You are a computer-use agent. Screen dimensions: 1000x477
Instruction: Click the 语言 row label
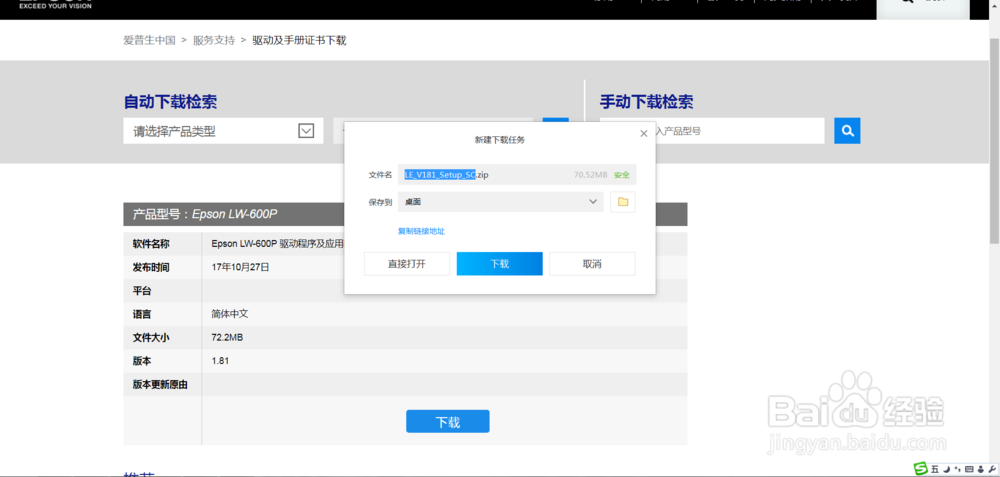pyautogui.click(x=142, y=314)
